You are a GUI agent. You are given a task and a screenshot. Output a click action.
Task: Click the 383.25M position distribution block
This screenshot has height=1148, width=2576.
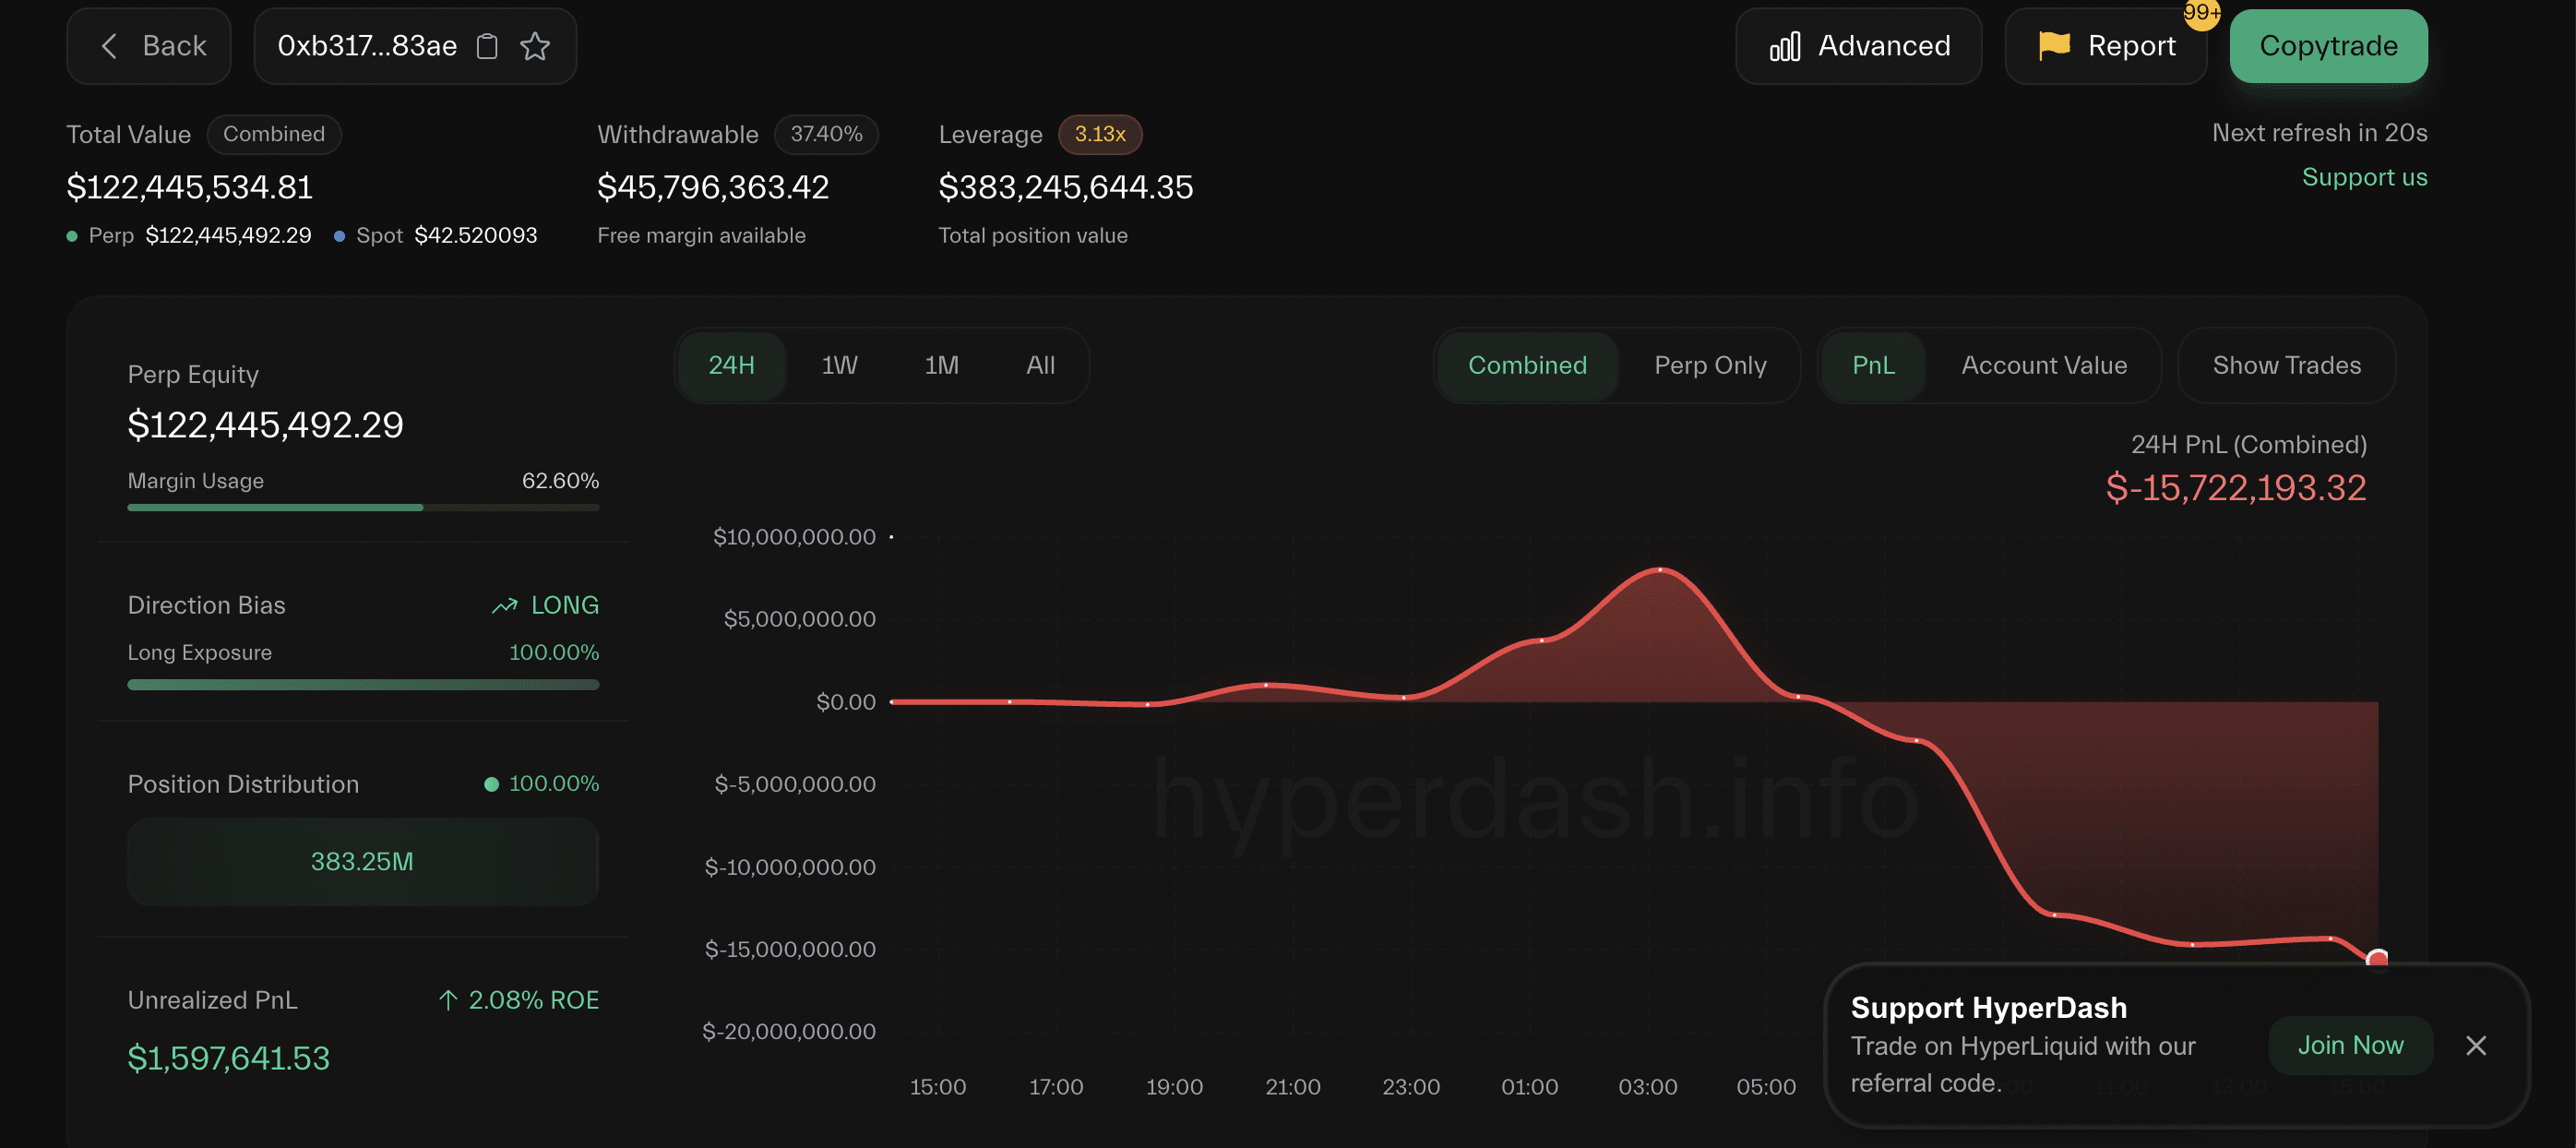[x=363, y=861]
